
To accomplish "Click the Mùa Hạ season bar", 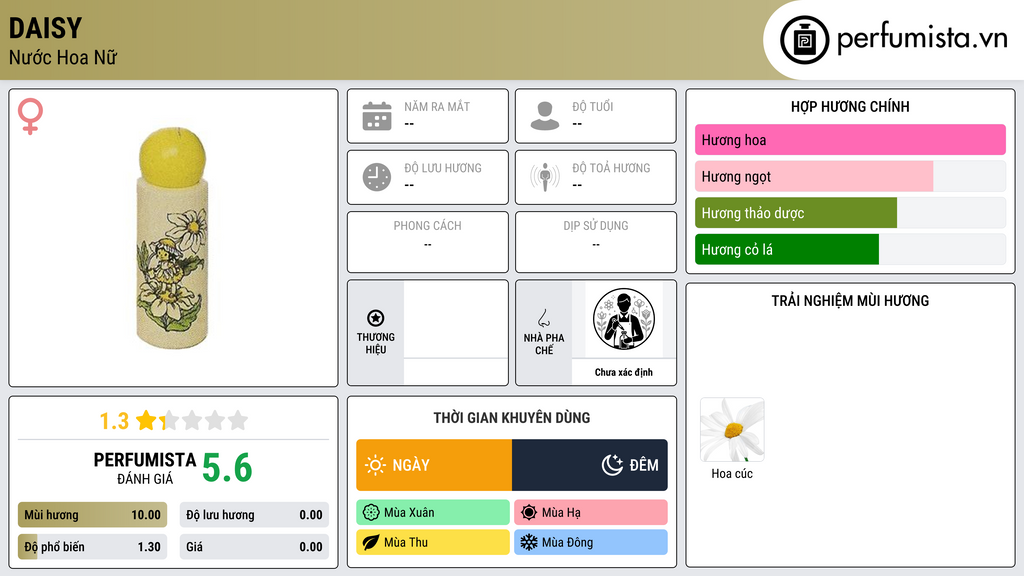I will pos(591,513).
